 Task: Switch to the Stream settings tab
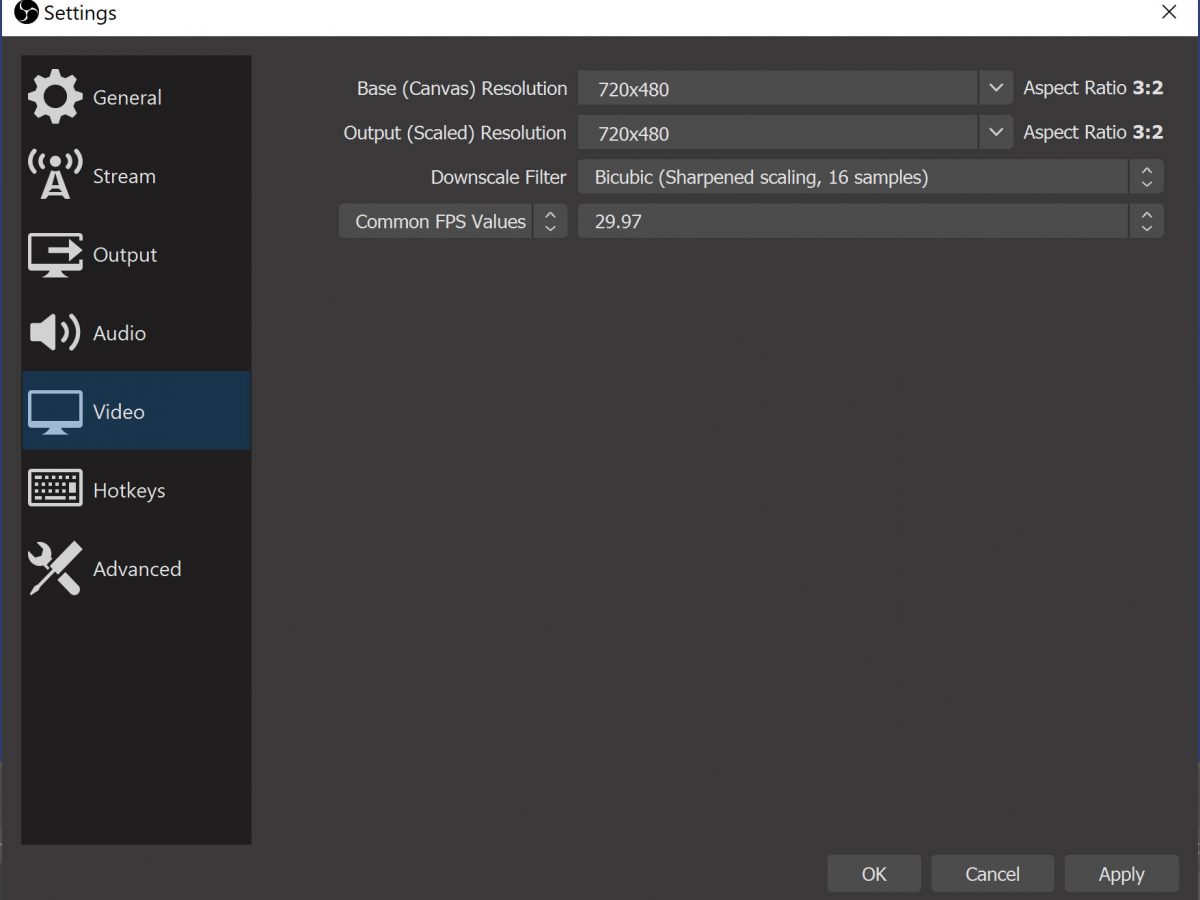(x=124, y=176)
